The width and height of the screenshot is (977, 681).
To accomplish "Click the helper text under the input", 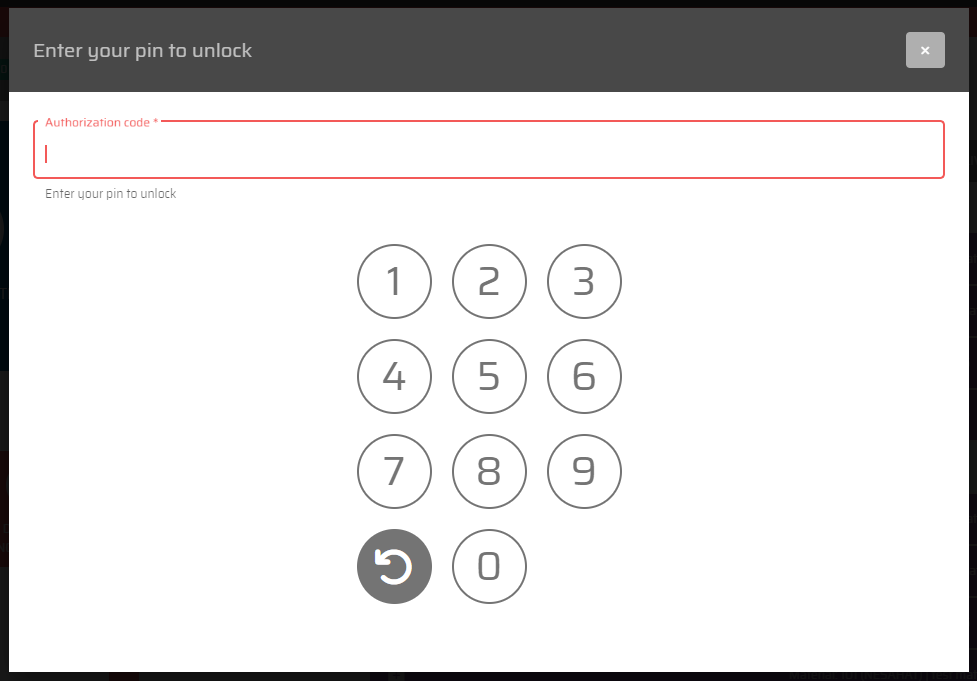I will pos(110,194).
